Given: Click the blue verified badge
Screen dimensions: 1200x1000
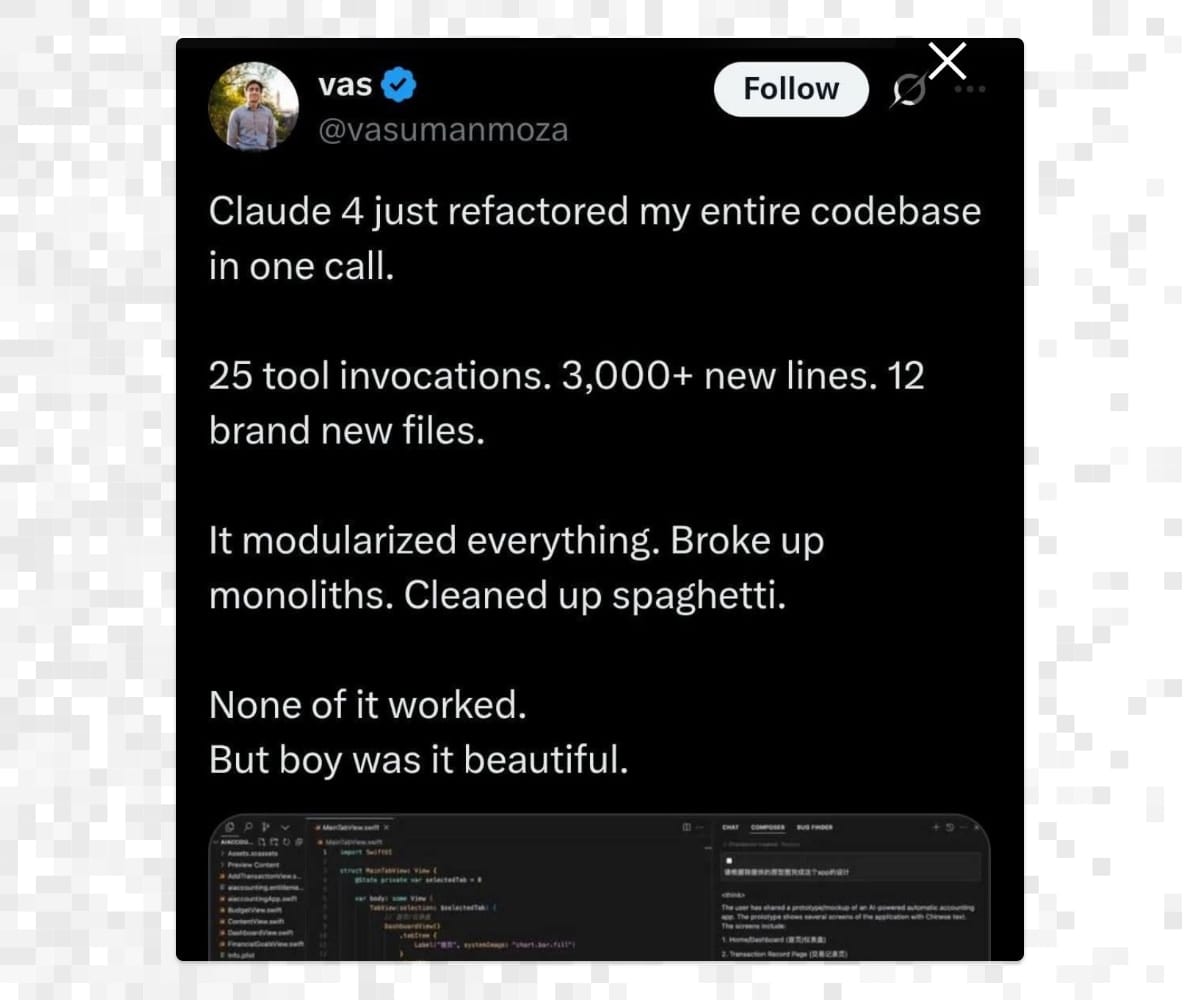Looking at the screenshot, I should (400, 86).
